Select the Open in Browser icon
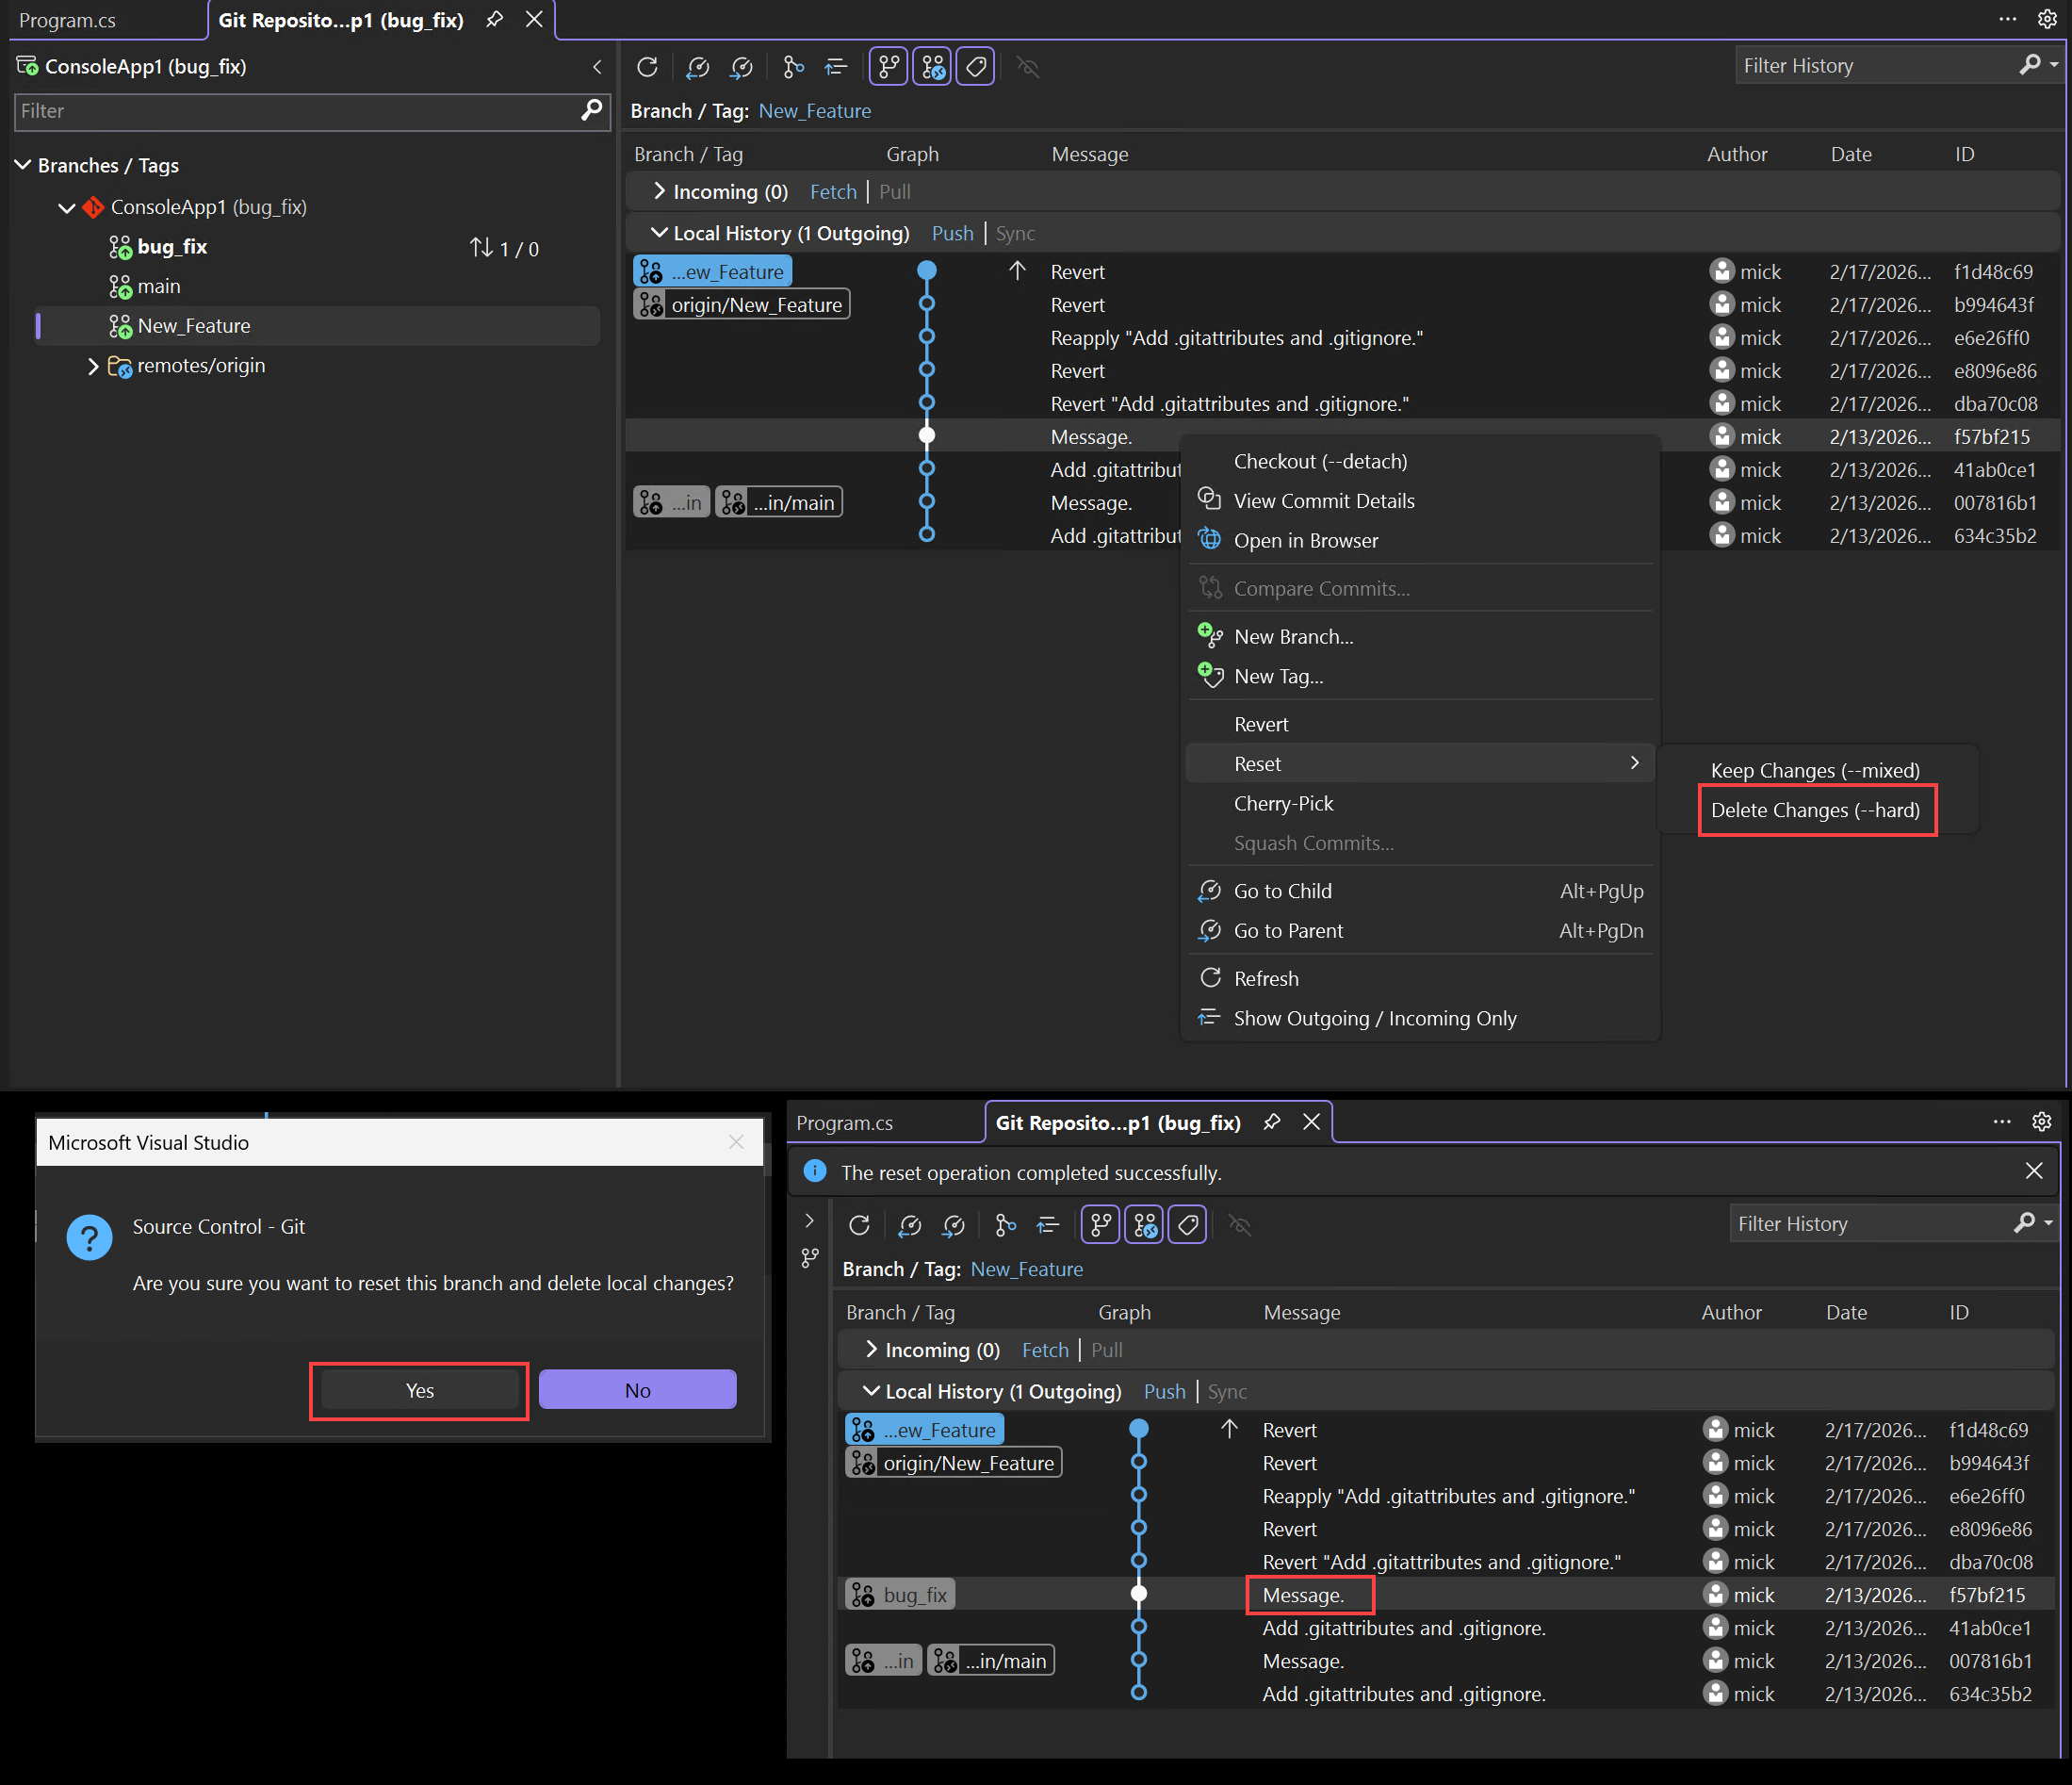 1209,540
